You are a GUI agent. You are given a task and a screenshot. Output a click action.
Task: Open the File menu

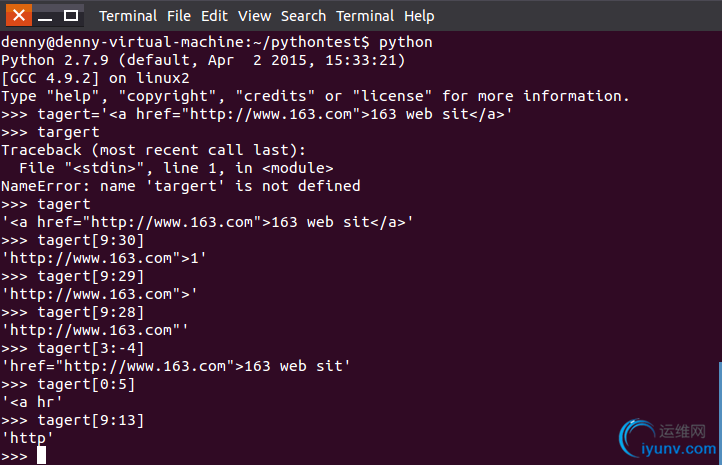[179, 16]
